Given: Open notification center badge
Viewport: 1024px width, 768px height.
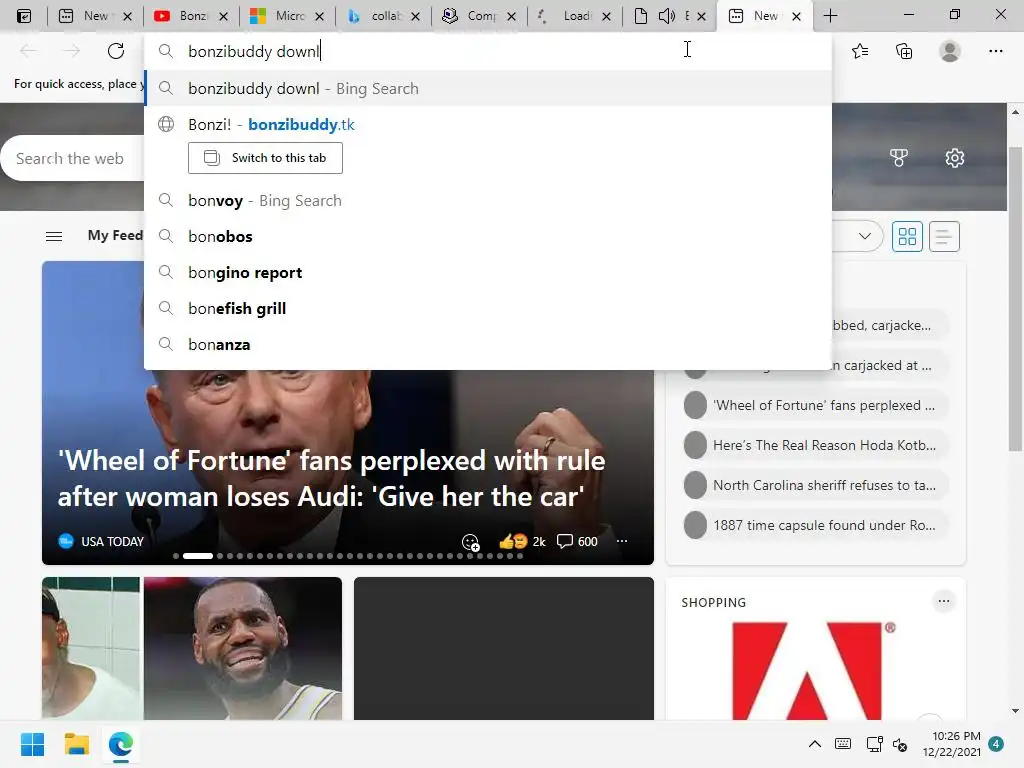Looking at the screenshot, I should coord(995,744).
